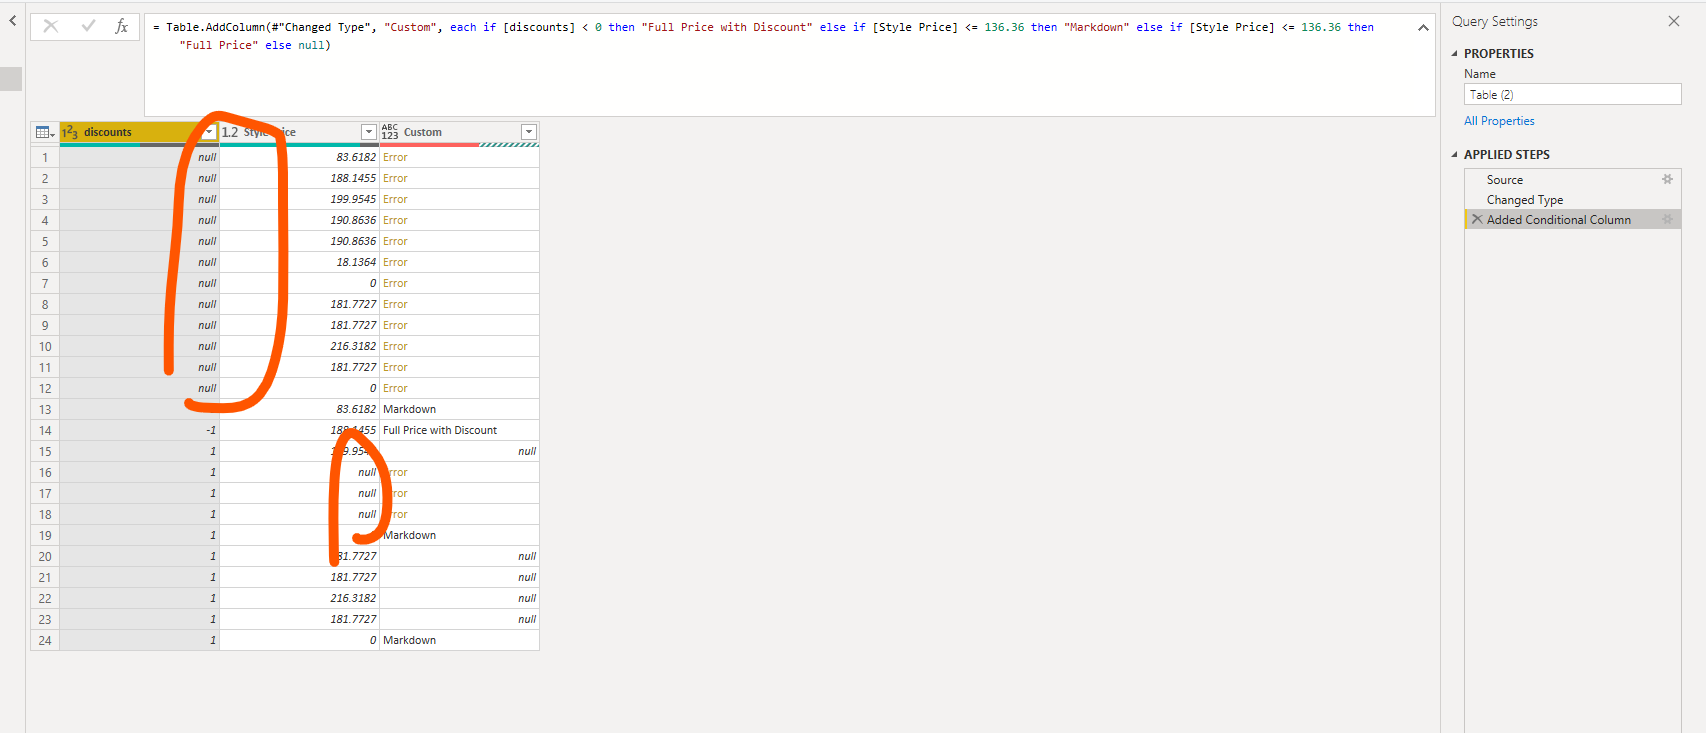Select the discounts column header

(139, 132)
